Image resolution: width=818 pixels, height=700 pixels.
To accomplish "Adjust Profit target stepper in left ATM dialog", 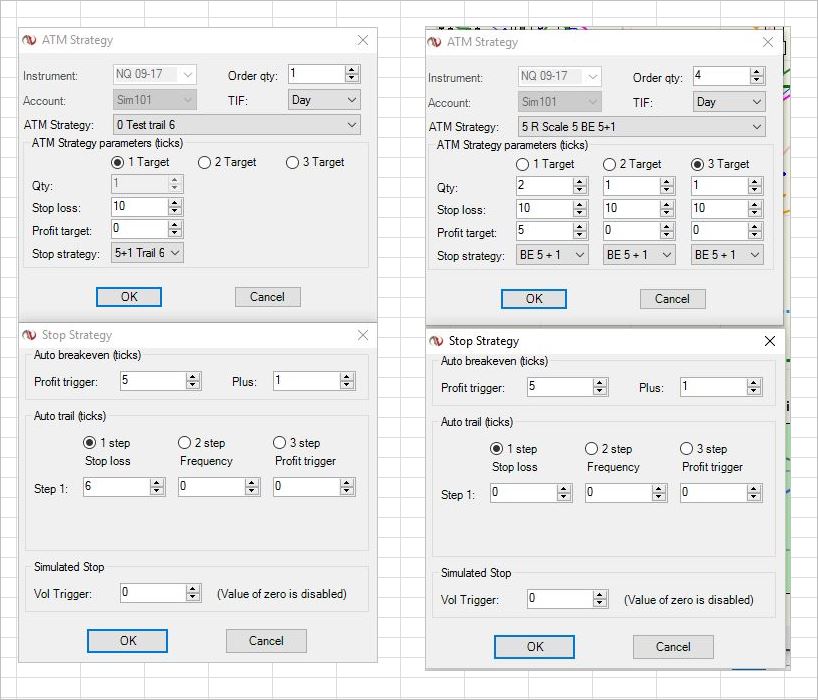I will pyautogui.click(x=175, y=229).
